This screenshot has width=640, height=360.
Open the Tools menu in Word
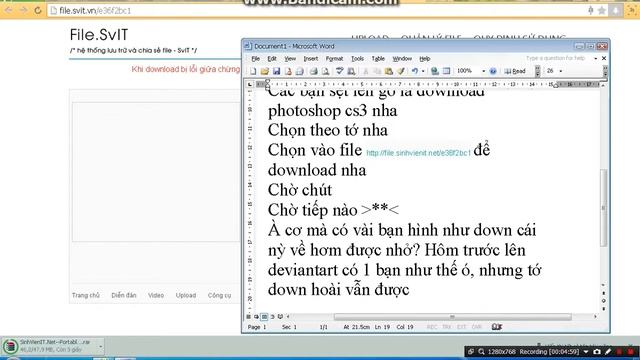tap(357, 59)
